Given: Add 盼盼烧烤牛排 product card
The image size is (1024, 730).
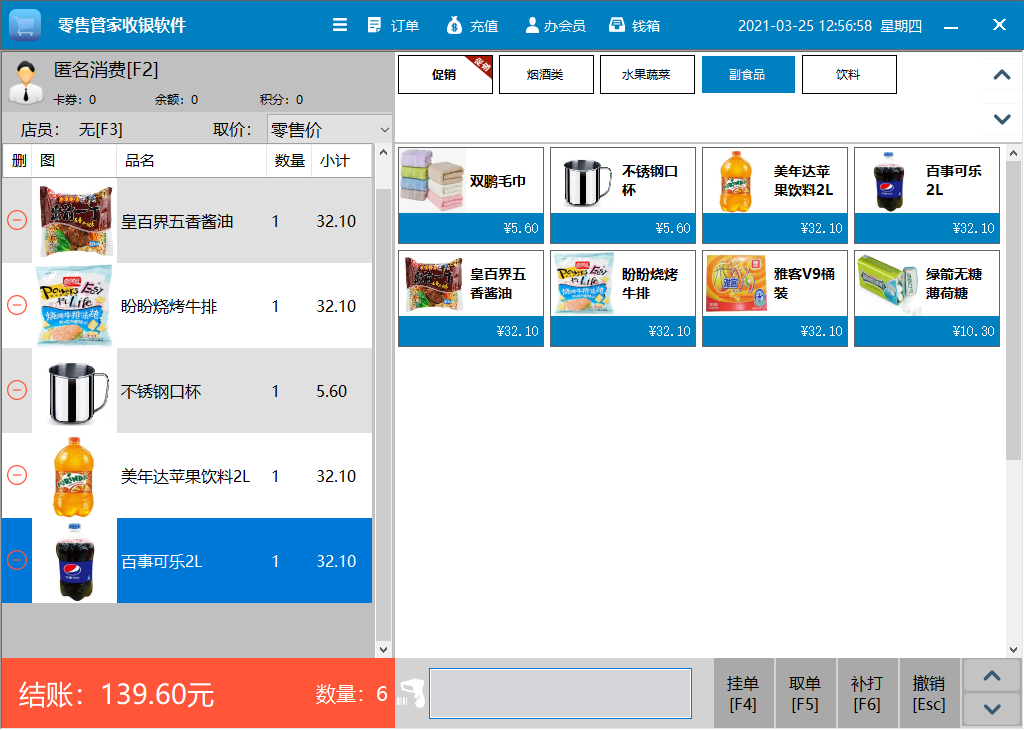Looking at the screenshot, I should coord(623,298).
